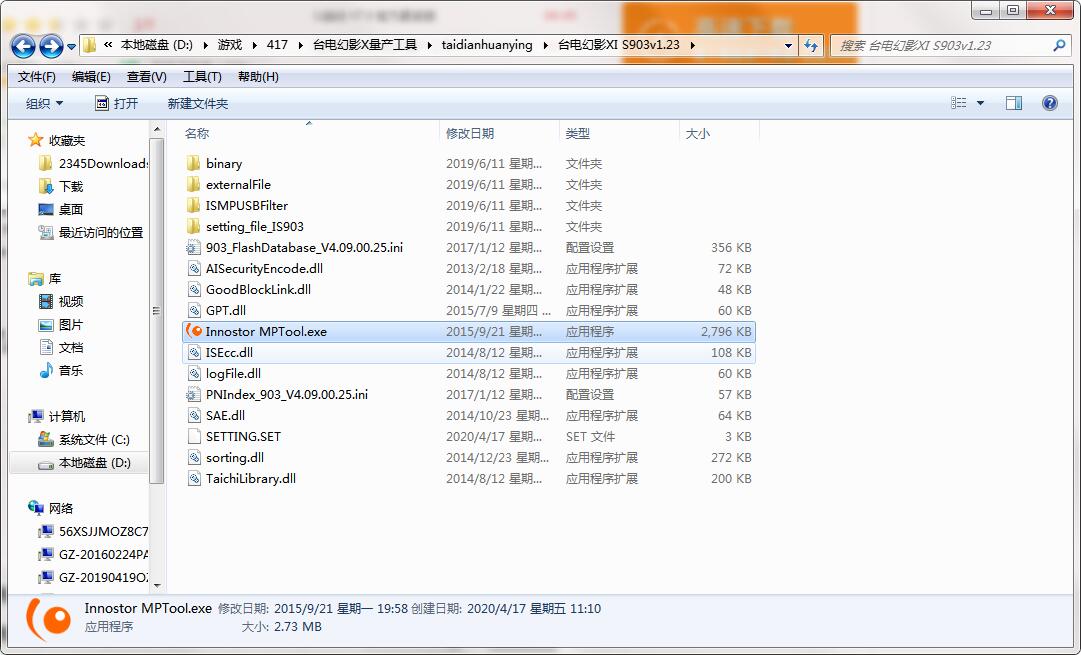
Task: Show the preview pane icon
Action: point(1013,102)
